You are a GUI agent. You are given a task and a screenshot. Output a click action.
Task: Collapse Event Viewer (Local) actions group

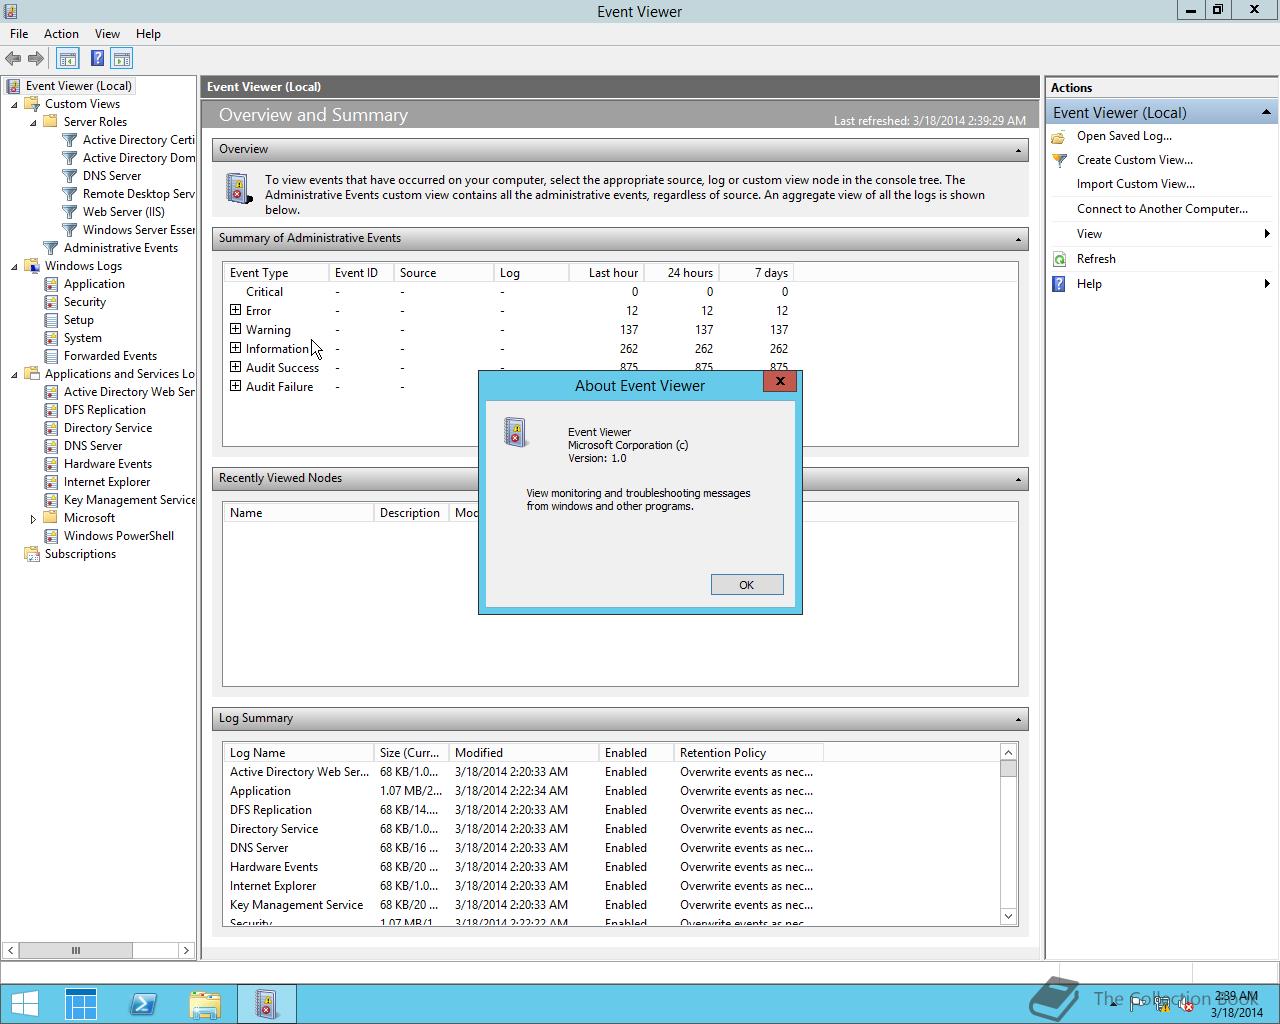(1265, 112)
